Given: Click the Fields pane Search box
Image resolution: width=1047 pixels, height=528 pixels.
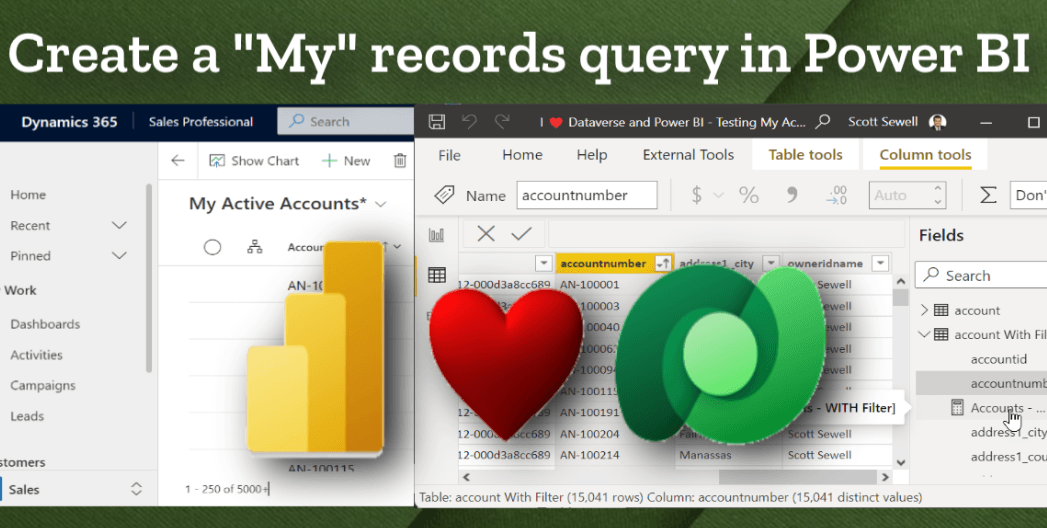Looking at the screenshot, I should coord(981,276).
